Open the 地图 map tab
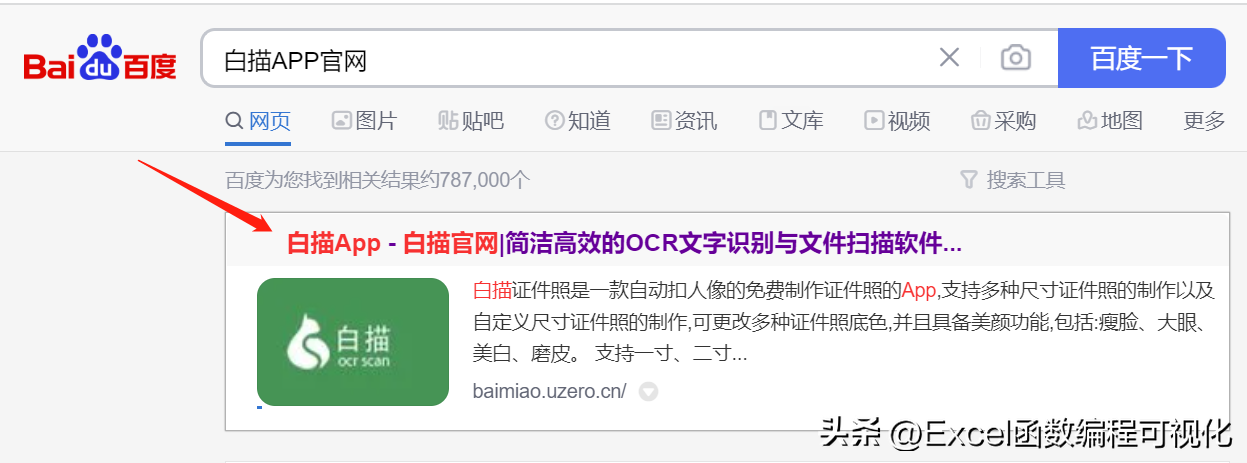 pos(1110,121)
